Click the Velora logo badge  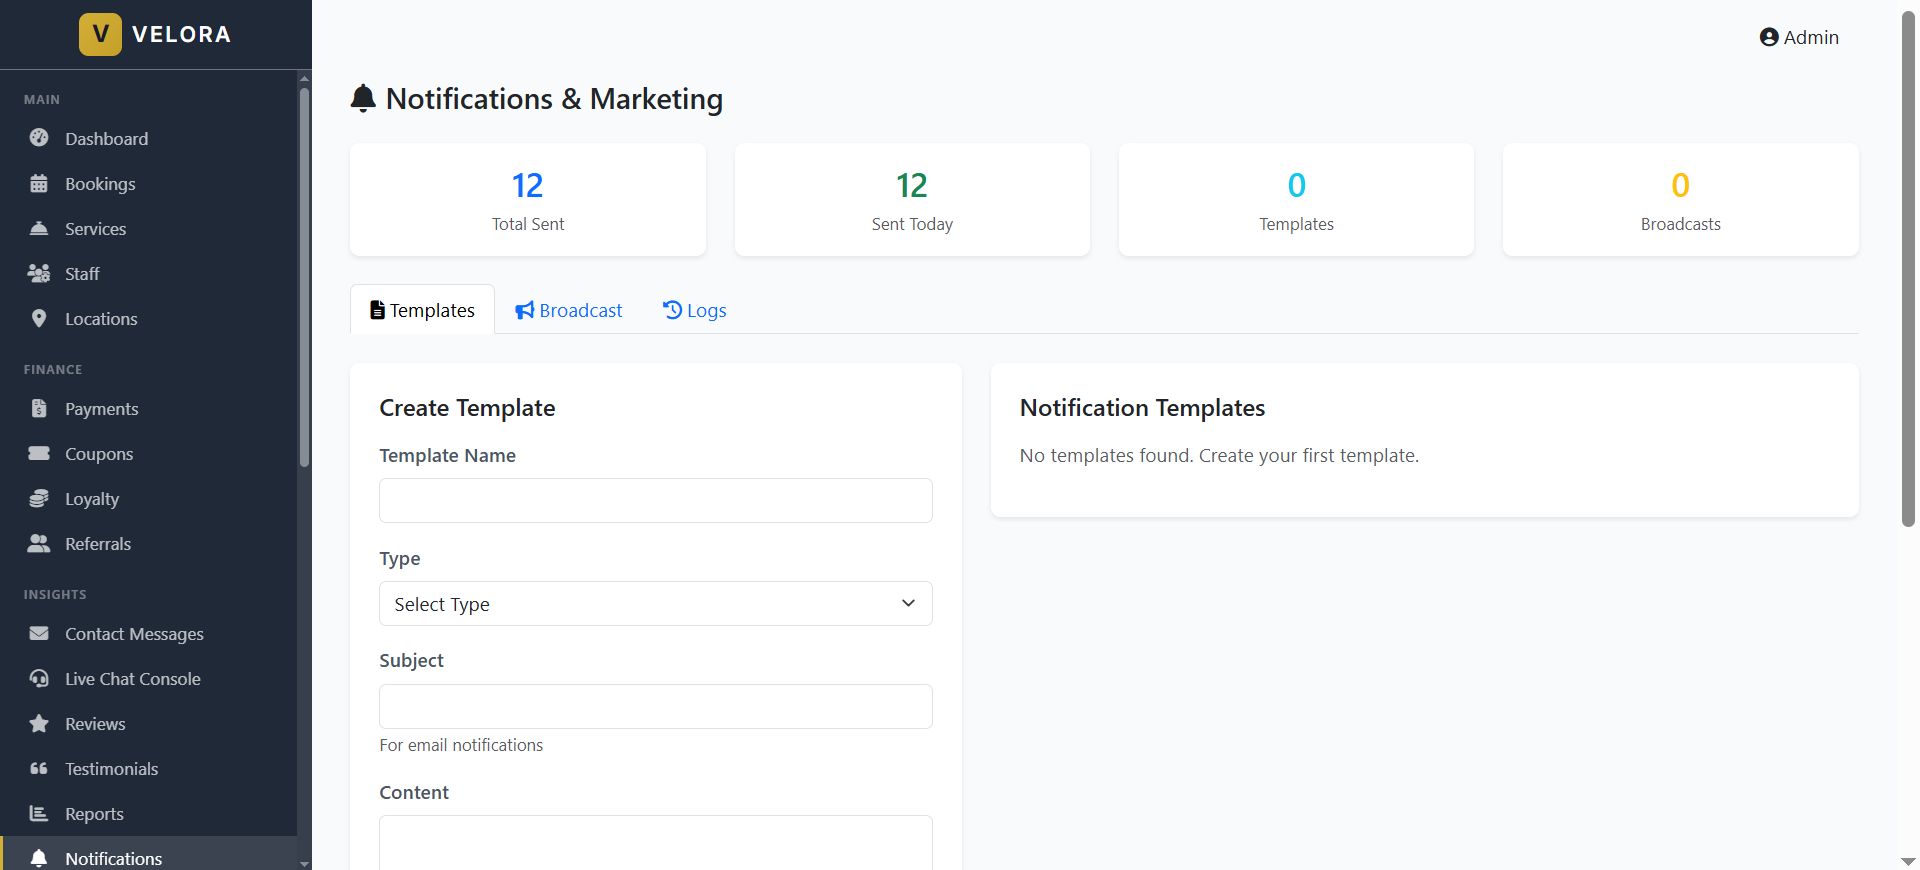tap(100, 34)
